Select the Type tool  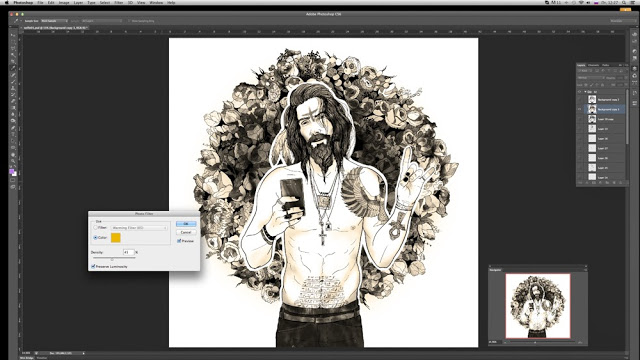tap(13, 134)
